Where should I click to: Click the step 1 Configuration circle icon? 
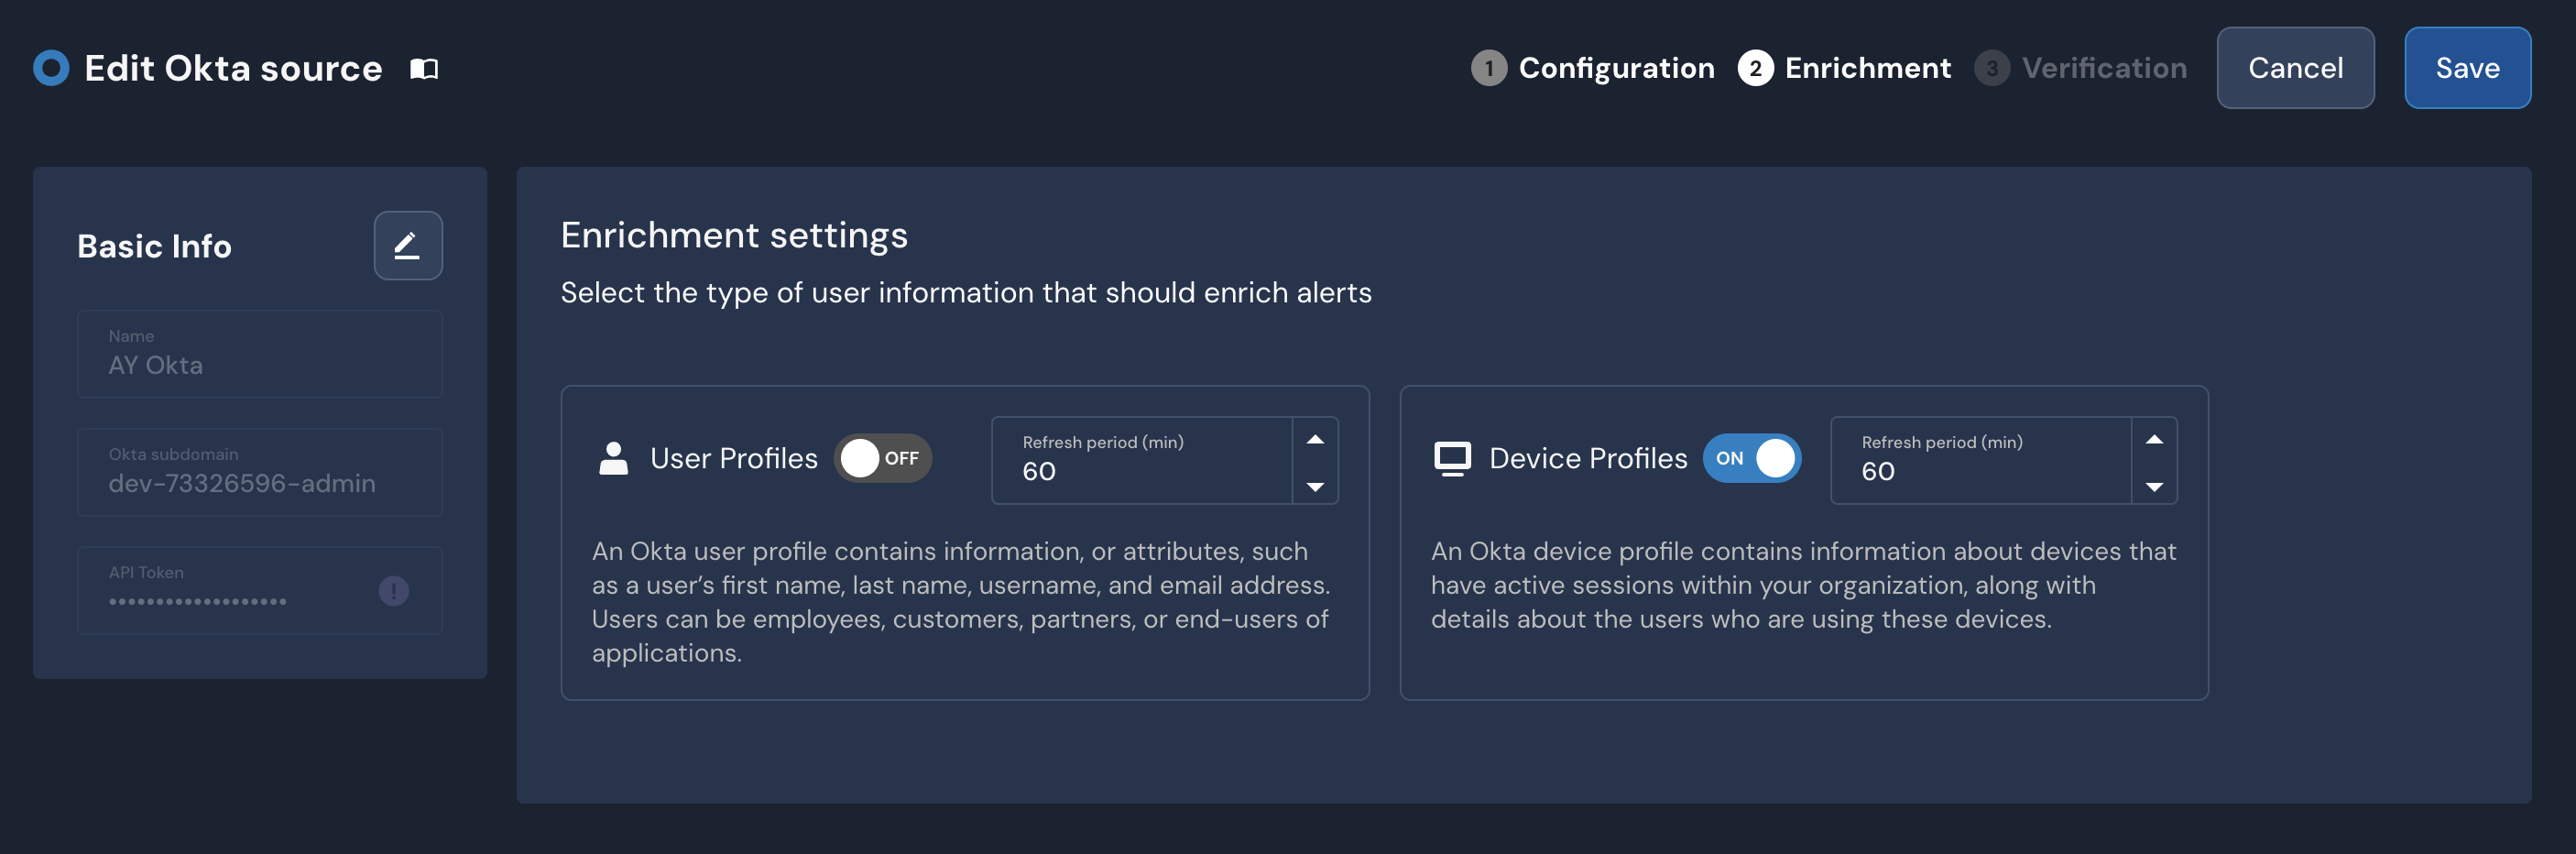pos(1489,68)
